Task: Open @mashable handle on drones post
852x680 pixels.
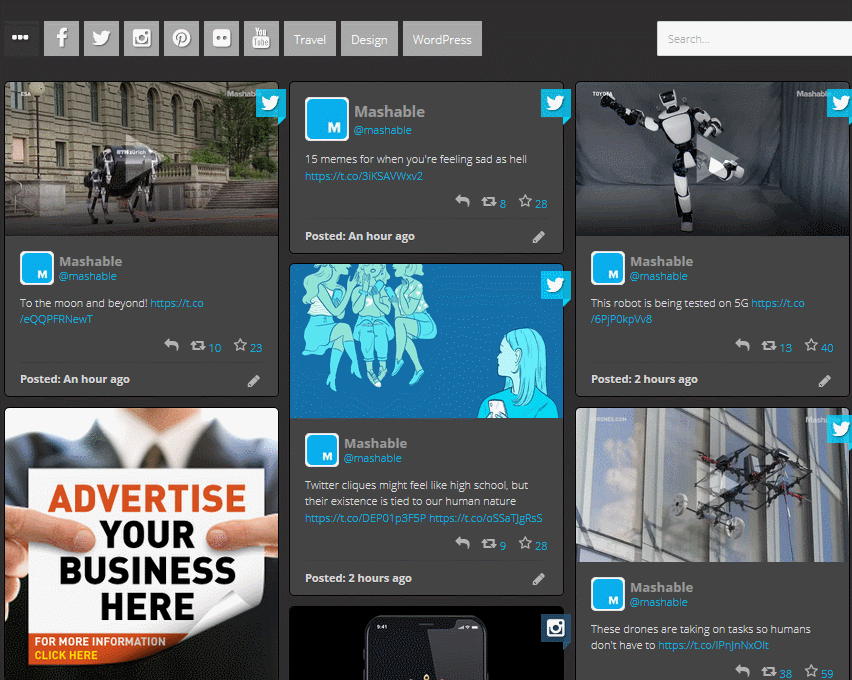Action: click(x=659, y=602)
